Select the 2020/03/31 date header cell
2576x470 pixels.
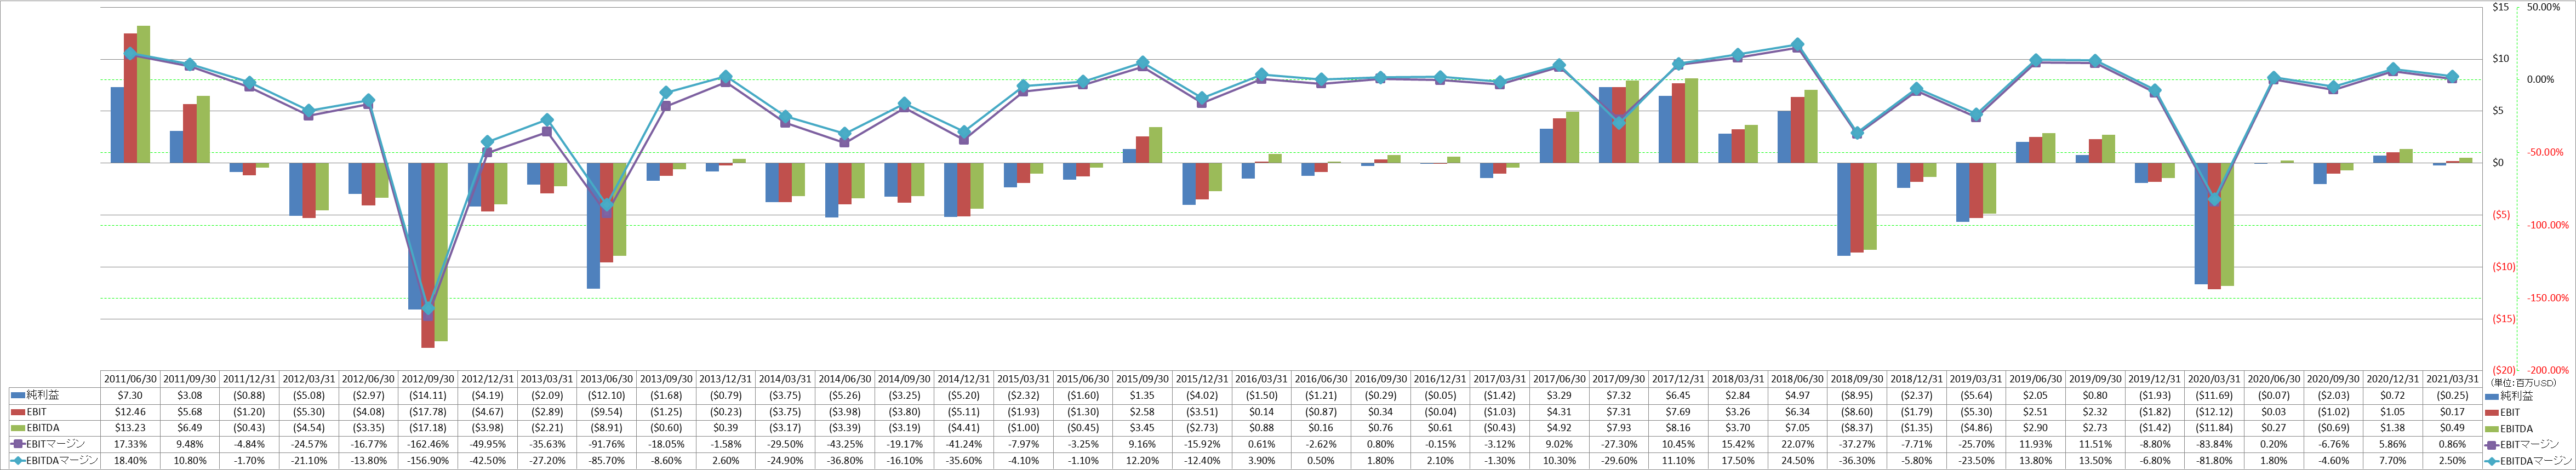pos(2213,380)
